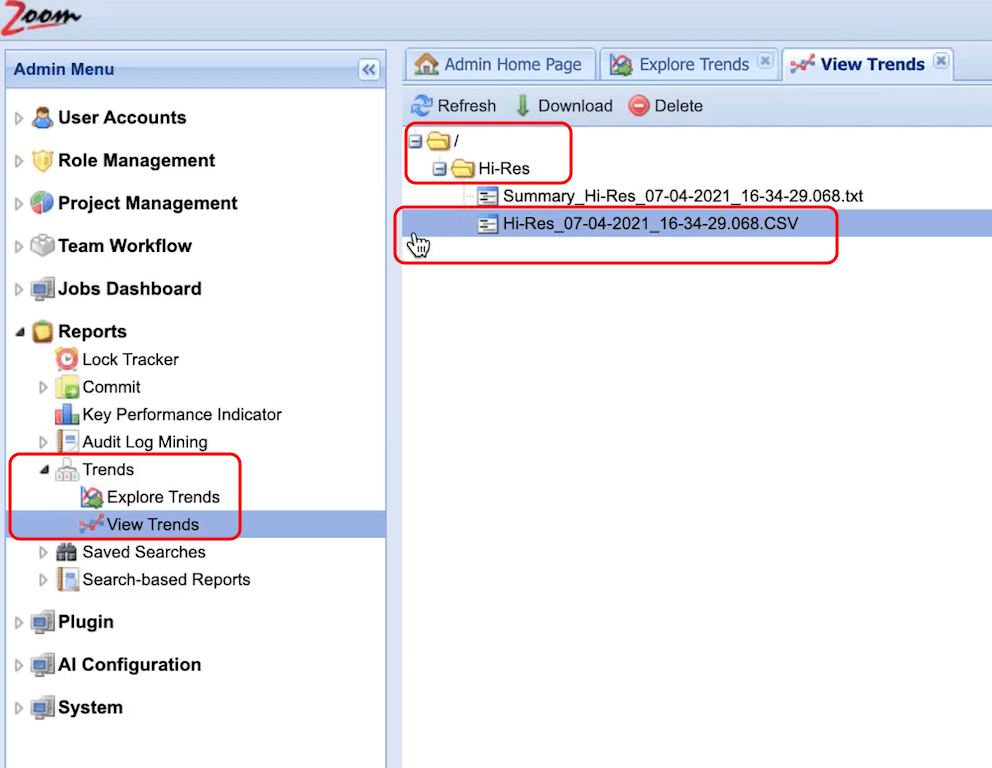This screenshot has width=992, height=768.
Task: Expand the Audit Log Mining node
Action: pos(43,442)
